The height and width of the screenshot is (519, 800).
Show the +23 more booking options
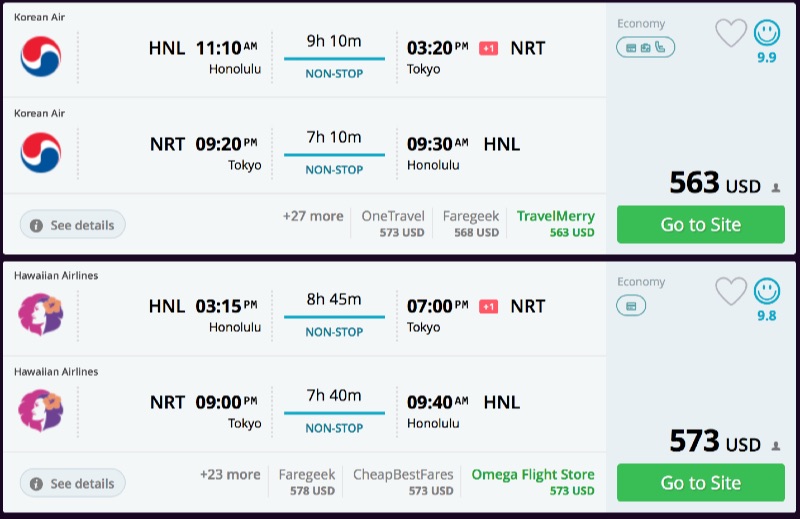click(x=230, y=474)
